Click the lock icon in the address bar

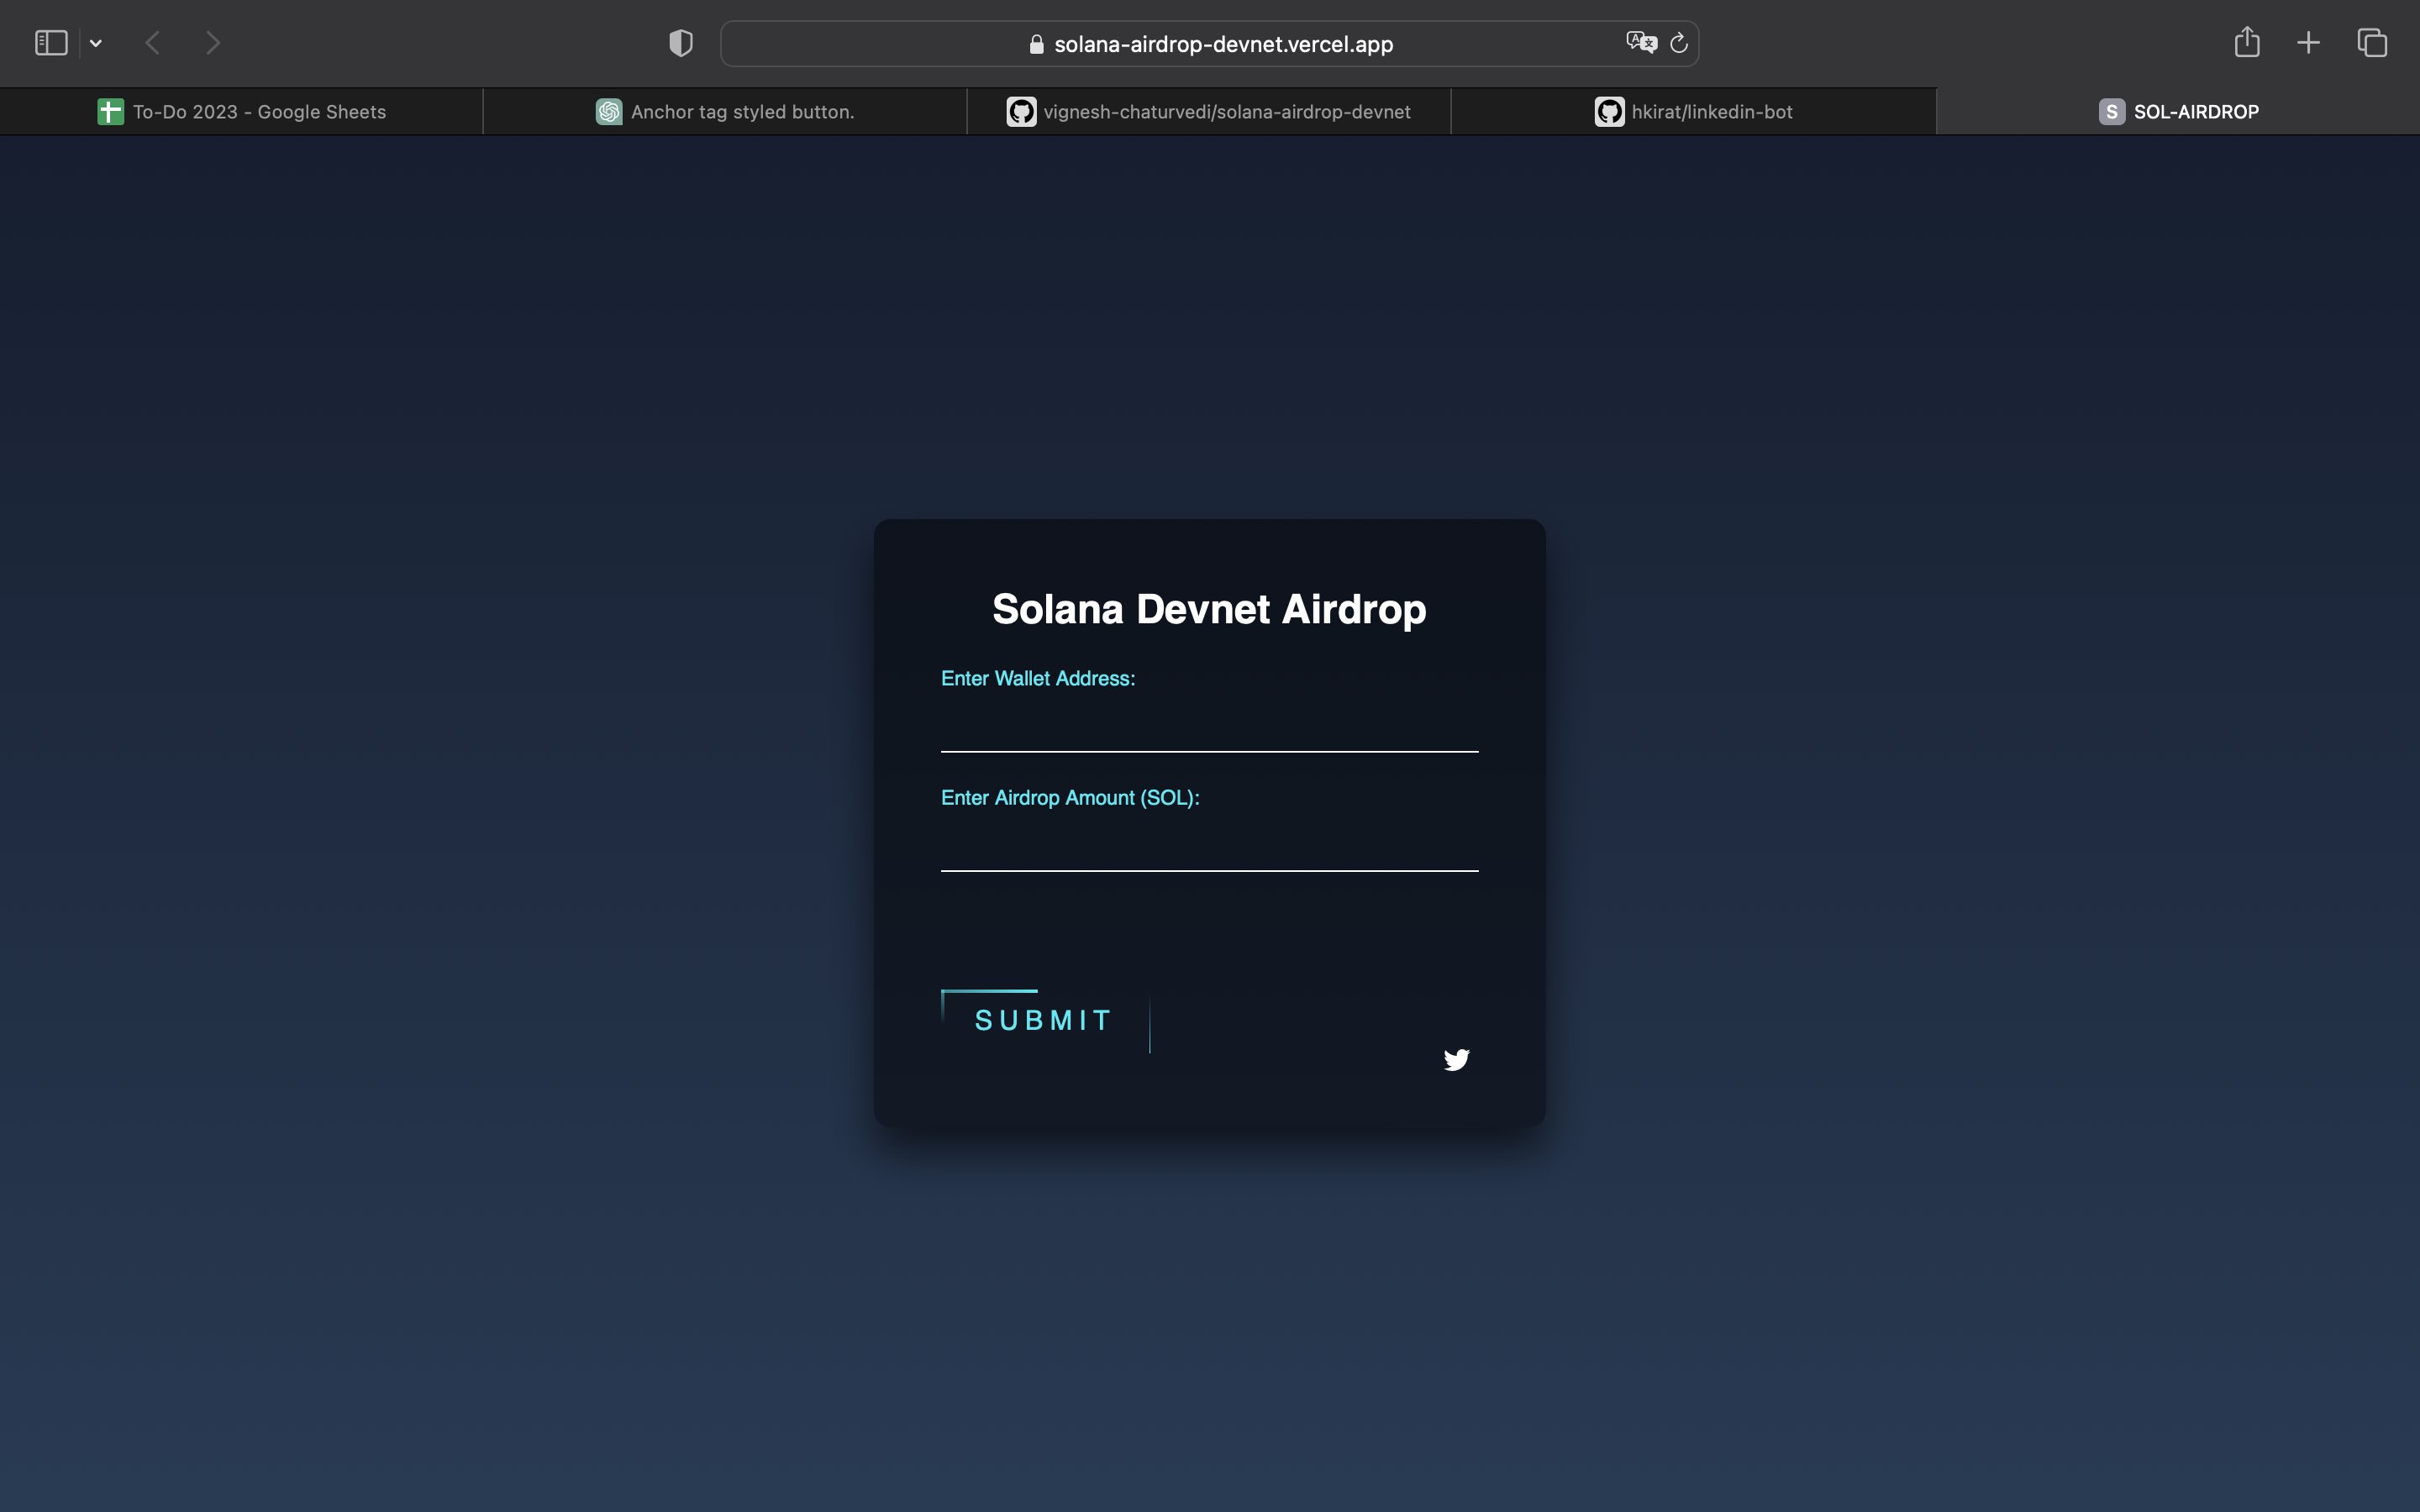1035,43
